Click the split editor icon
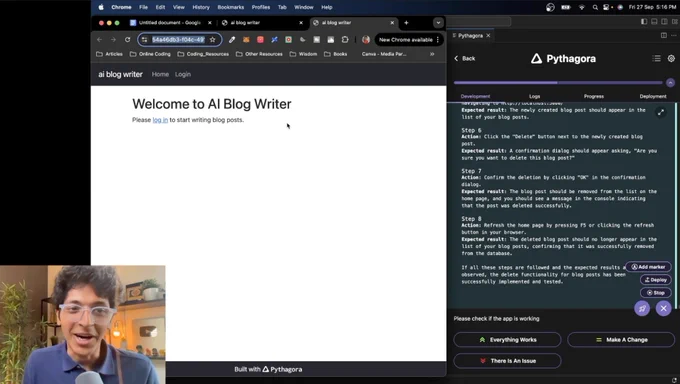The image size is (680, 384). 664,36
